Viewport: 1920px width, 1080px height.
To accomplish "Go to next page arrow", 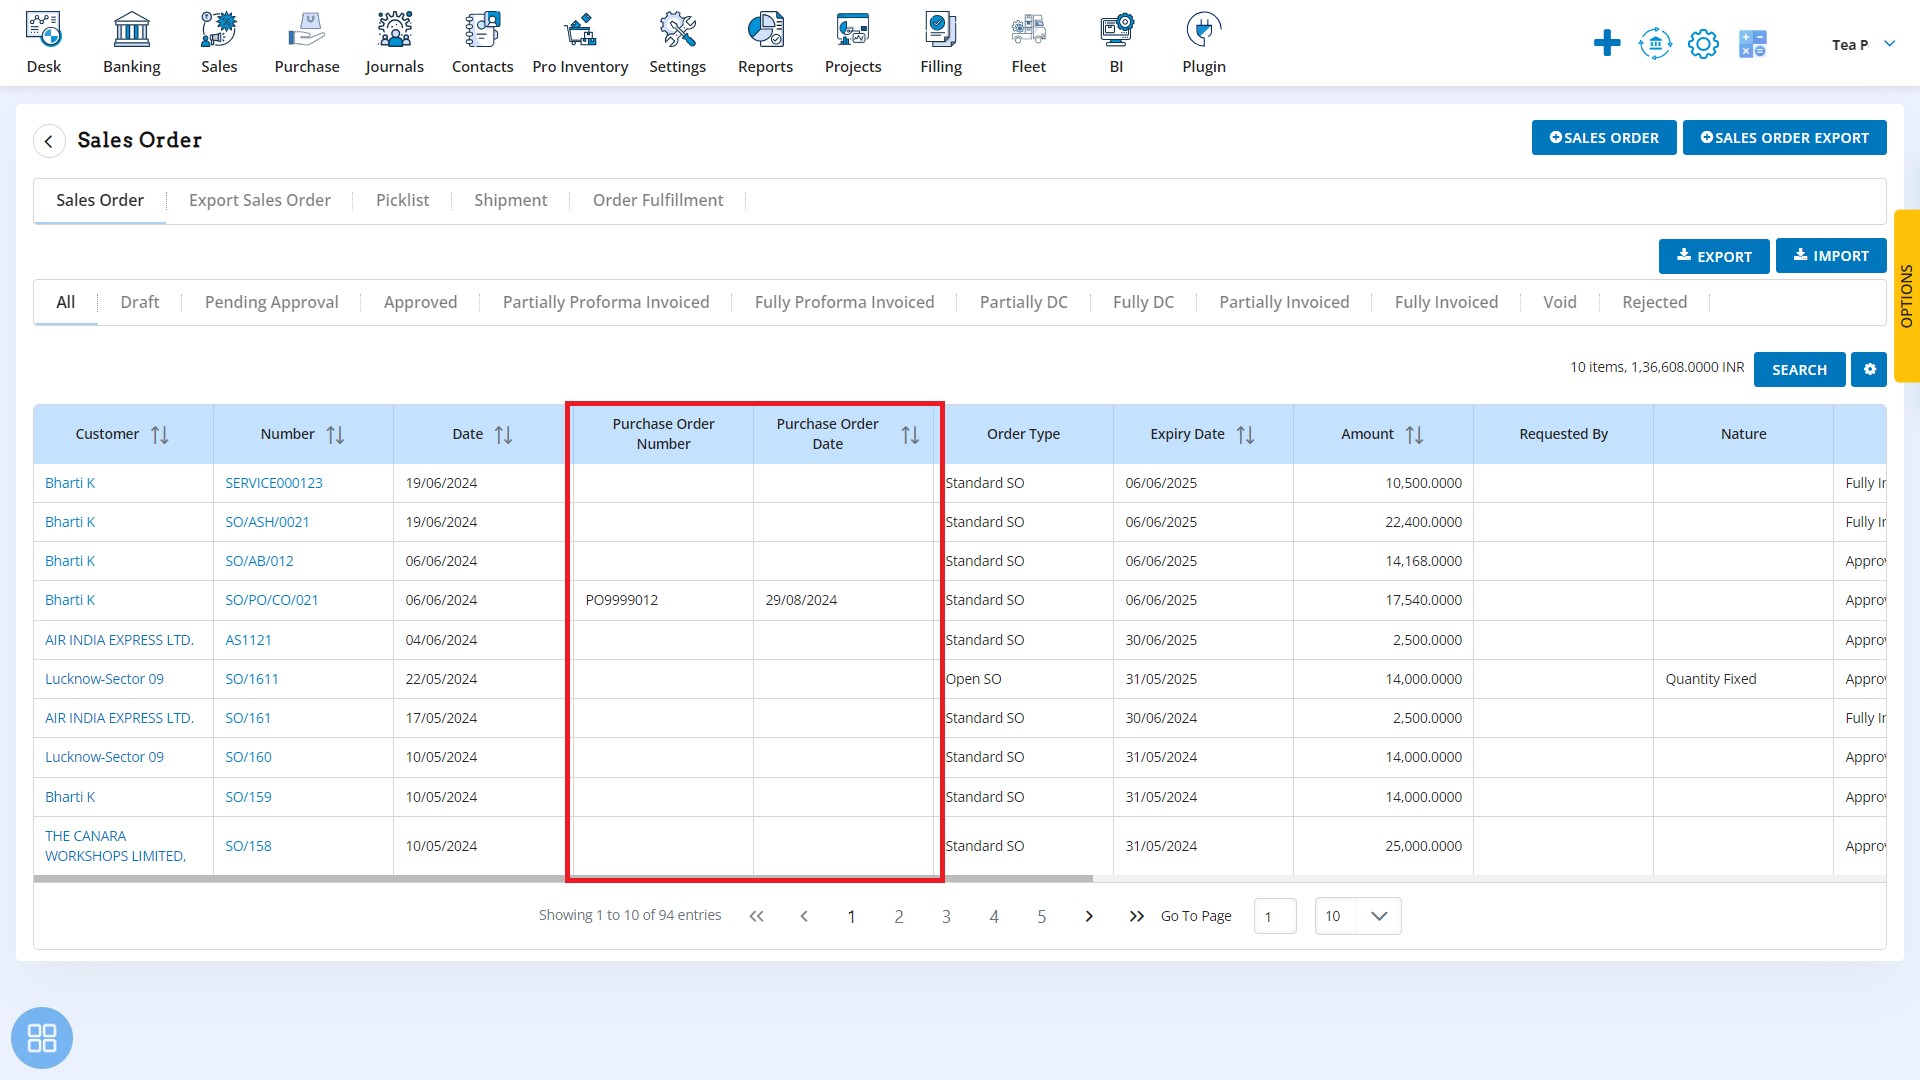I will click(x=1089, y=916).
